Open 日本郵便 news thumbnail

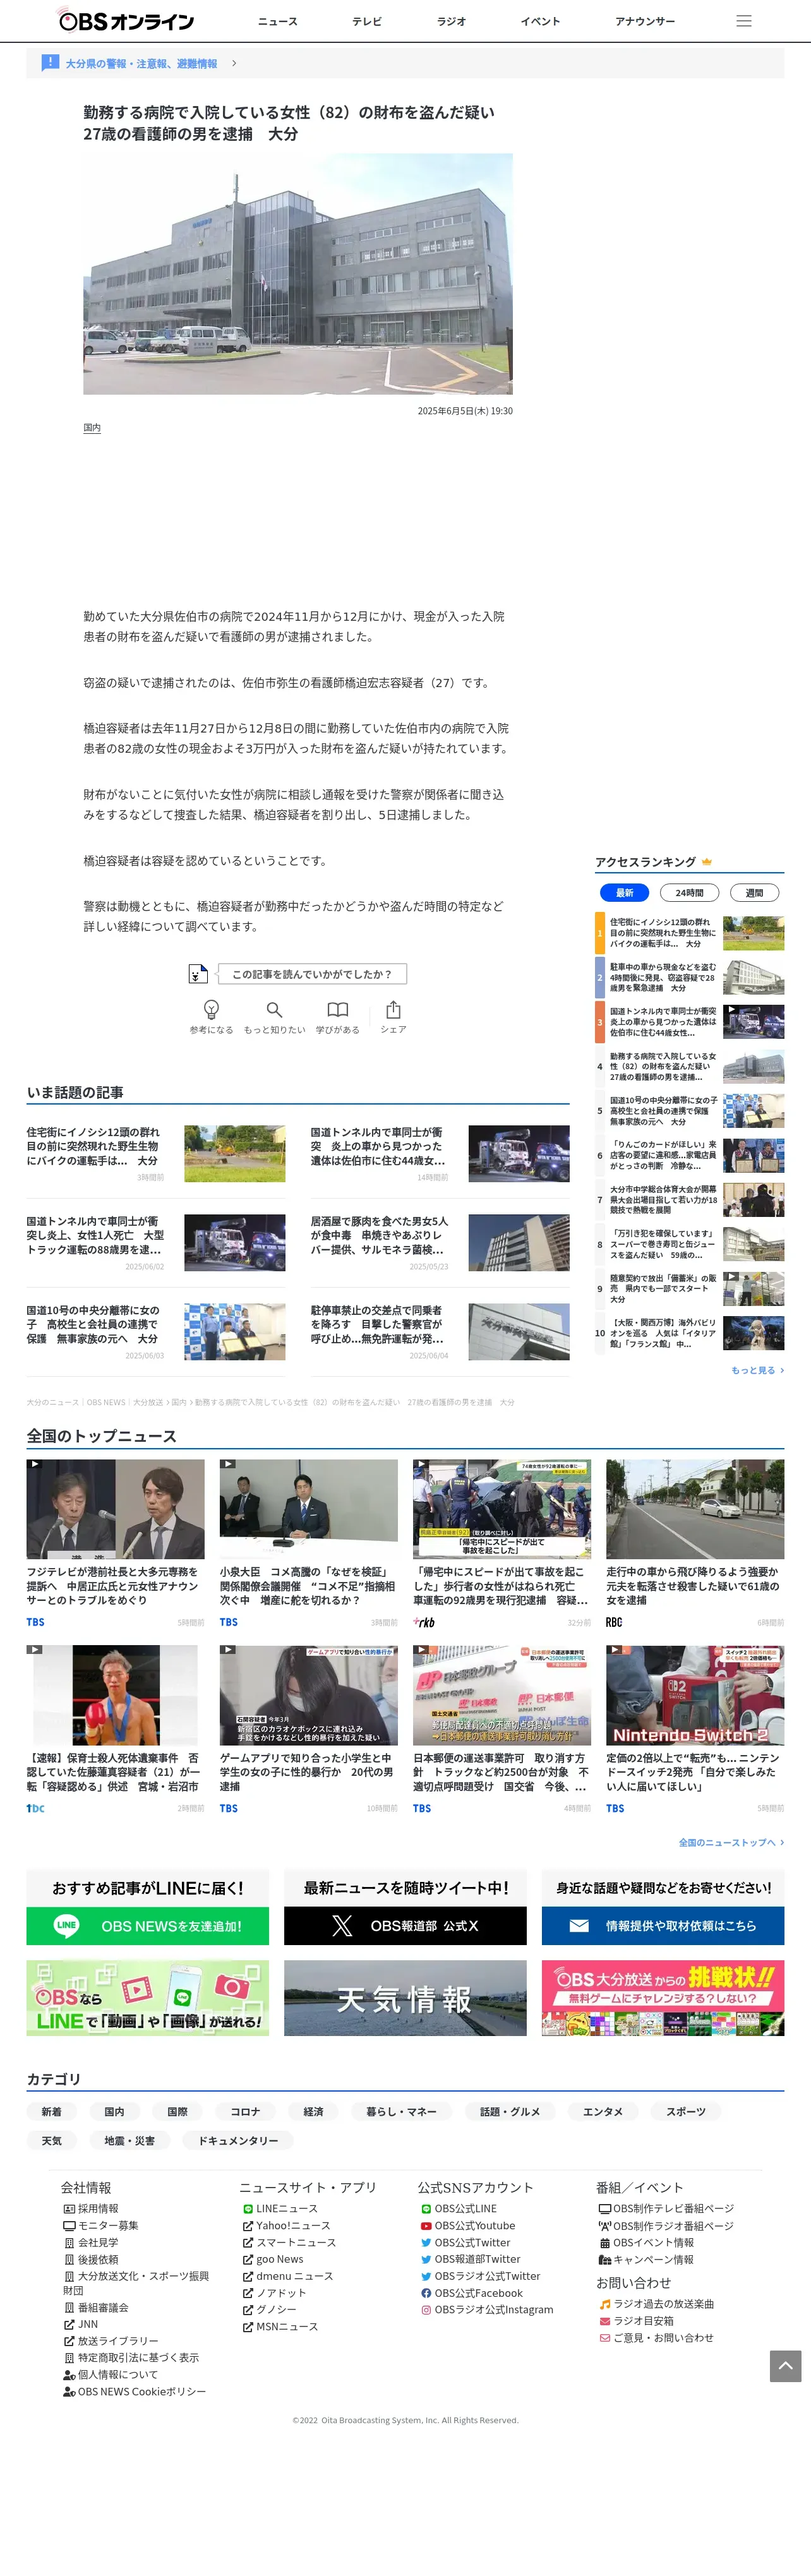(x=502, y=1695)
